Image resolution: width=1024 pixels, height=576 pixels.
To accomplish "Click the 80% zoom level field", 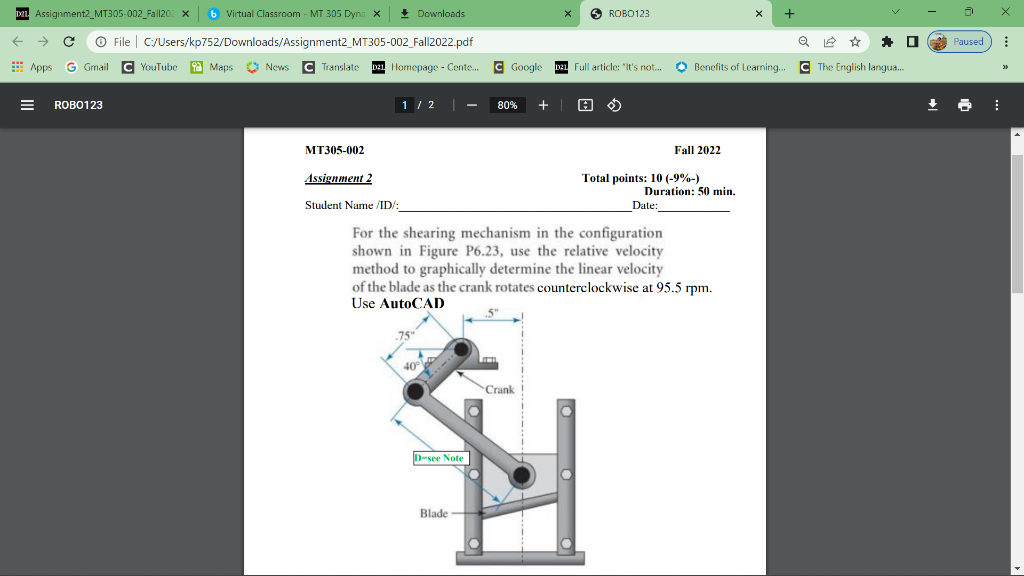I will point(507,105).
